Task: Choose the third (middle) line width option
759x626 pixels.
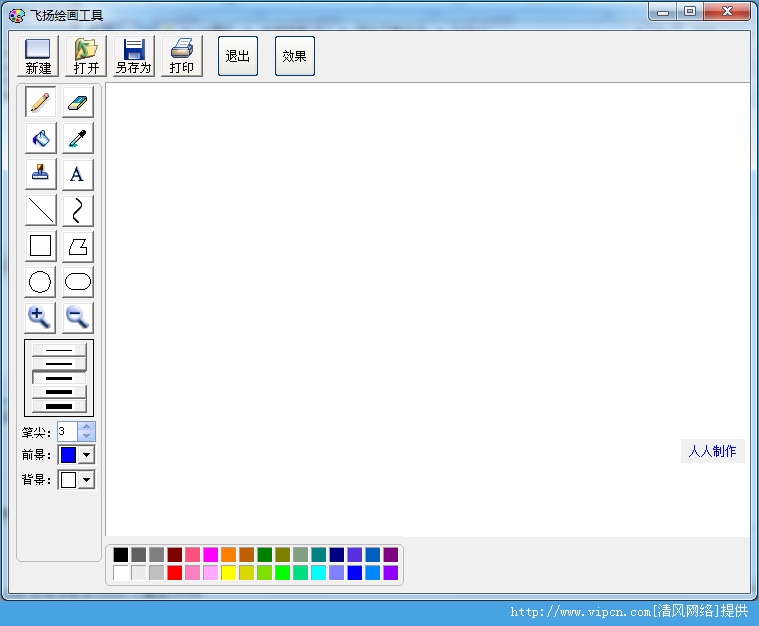Action: click(x=59, y=378)
